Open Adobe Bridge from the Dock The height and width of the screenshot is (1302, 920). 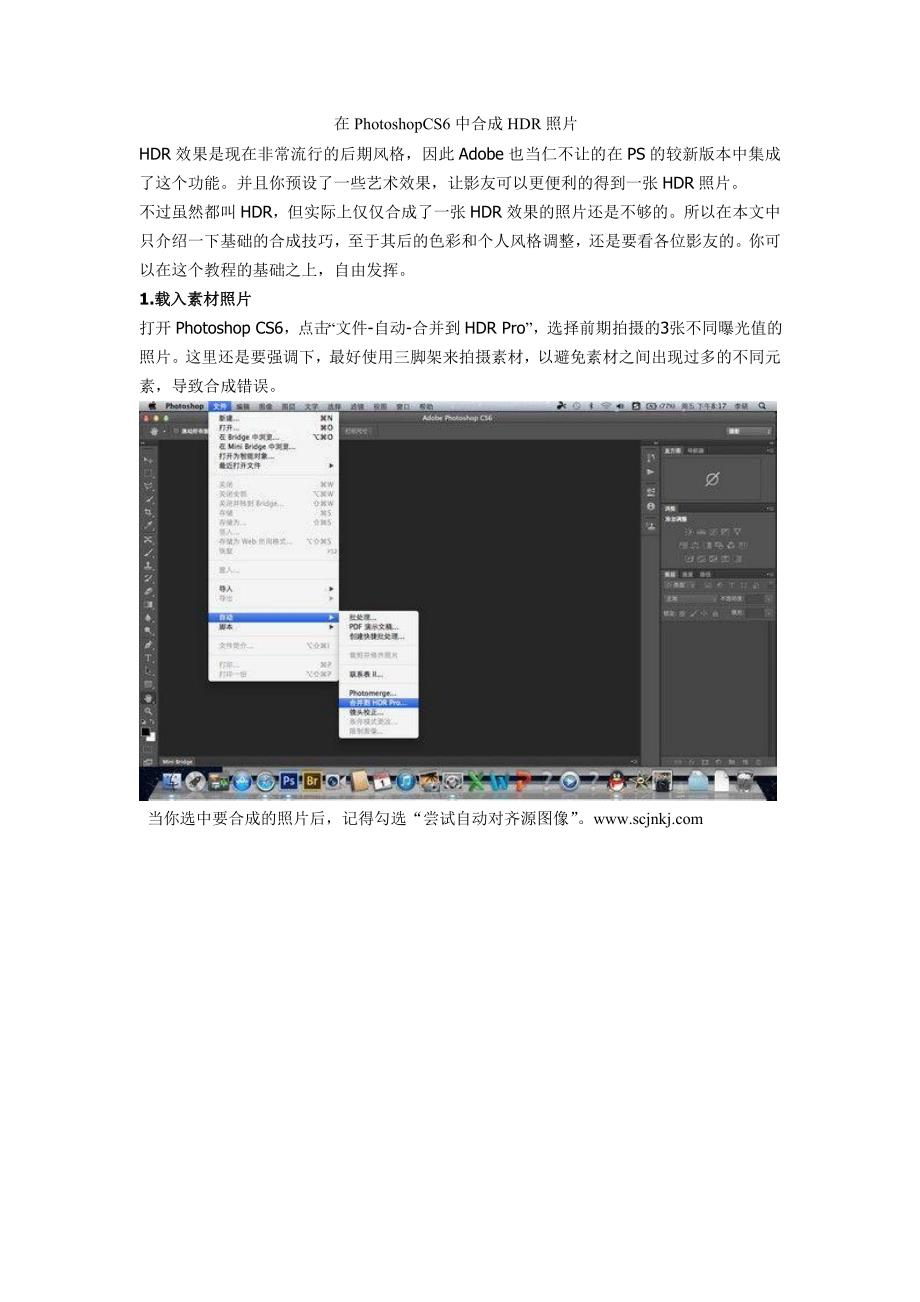click(311, 782)
